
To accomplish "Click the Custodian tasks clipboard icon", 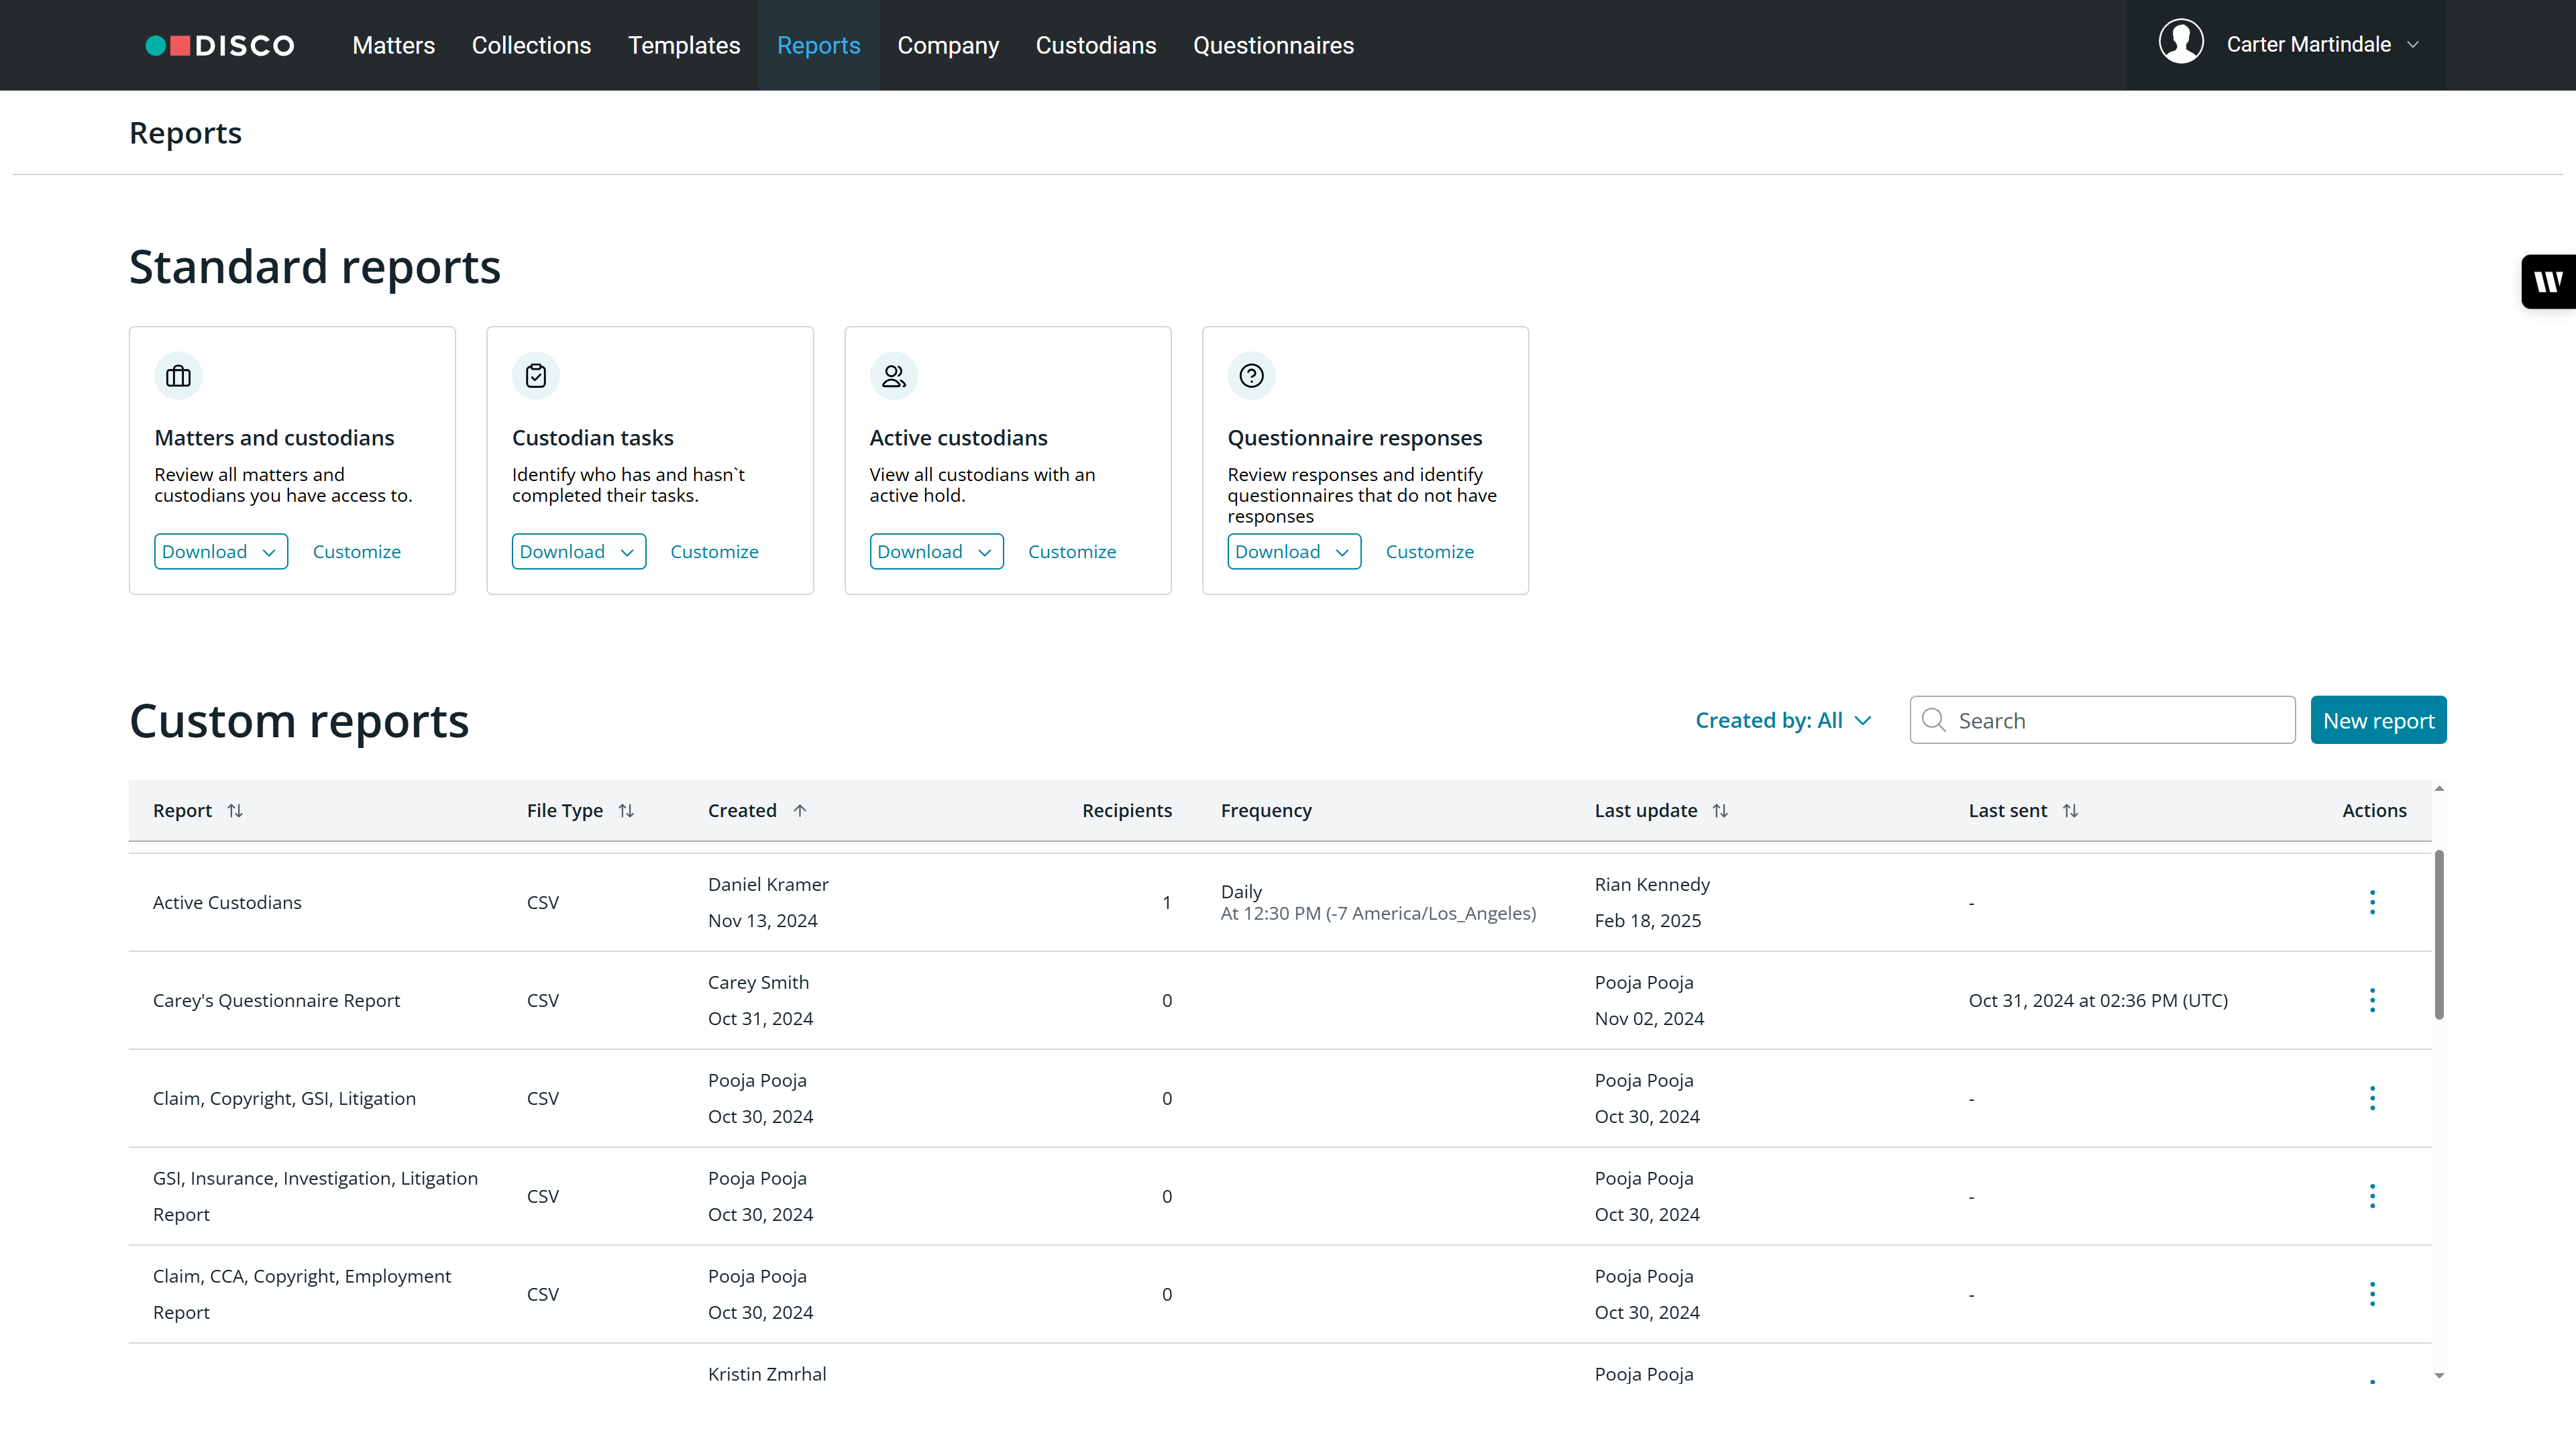I will (x=536, y=376).
